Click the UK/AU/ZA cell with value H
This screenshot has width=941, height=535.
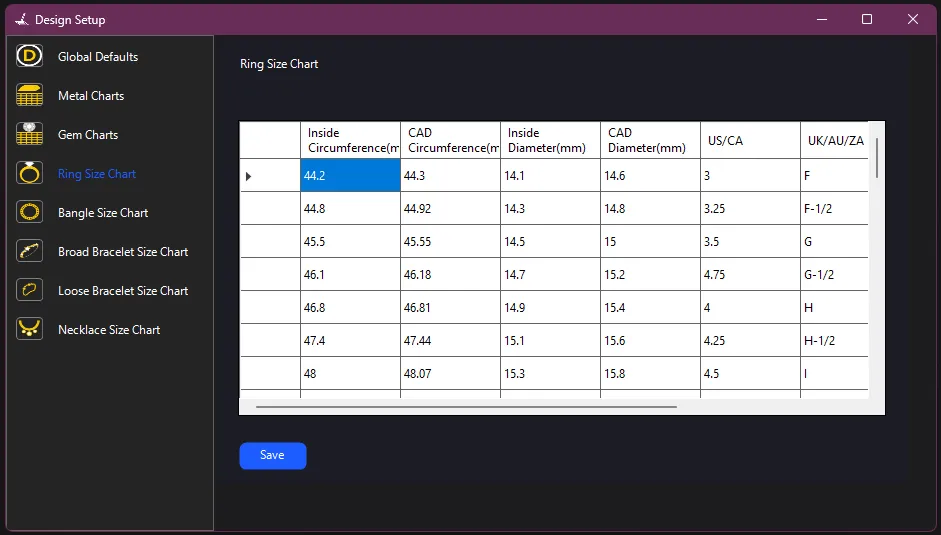pyautogui.click(x=832, y=308)
